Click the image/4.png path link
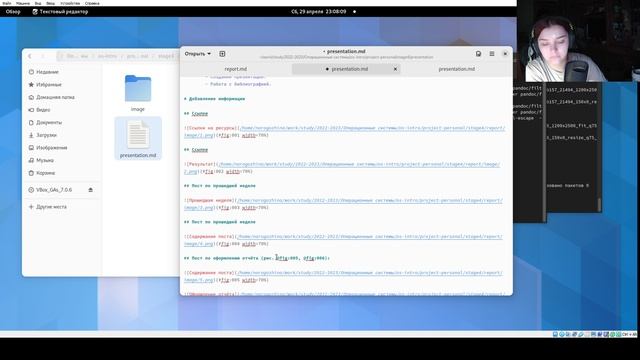This screenshot has width=640, height=360. pyautogui.click(x=198, y=244)
